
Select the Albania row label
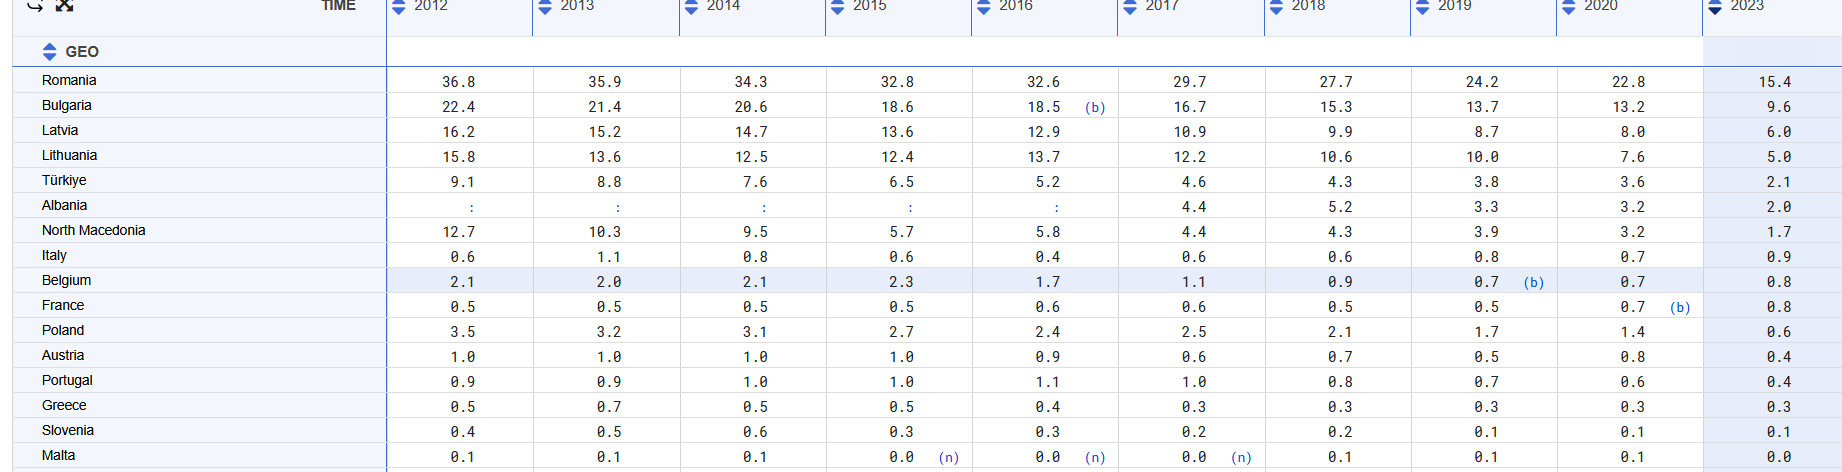[x=64, y=205]
